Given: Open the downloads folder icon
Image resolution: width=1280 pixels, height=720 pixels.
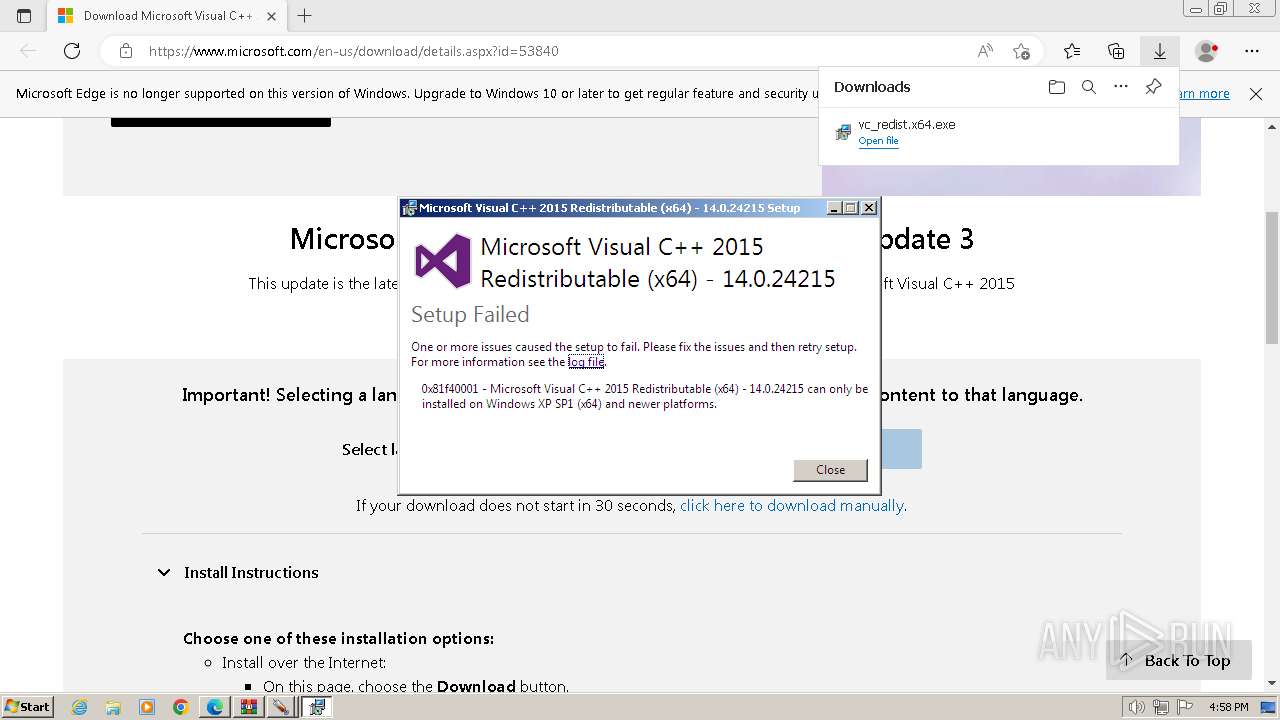Looking at the screenshot, I should pyautogui.click(x=1057, y=87).
